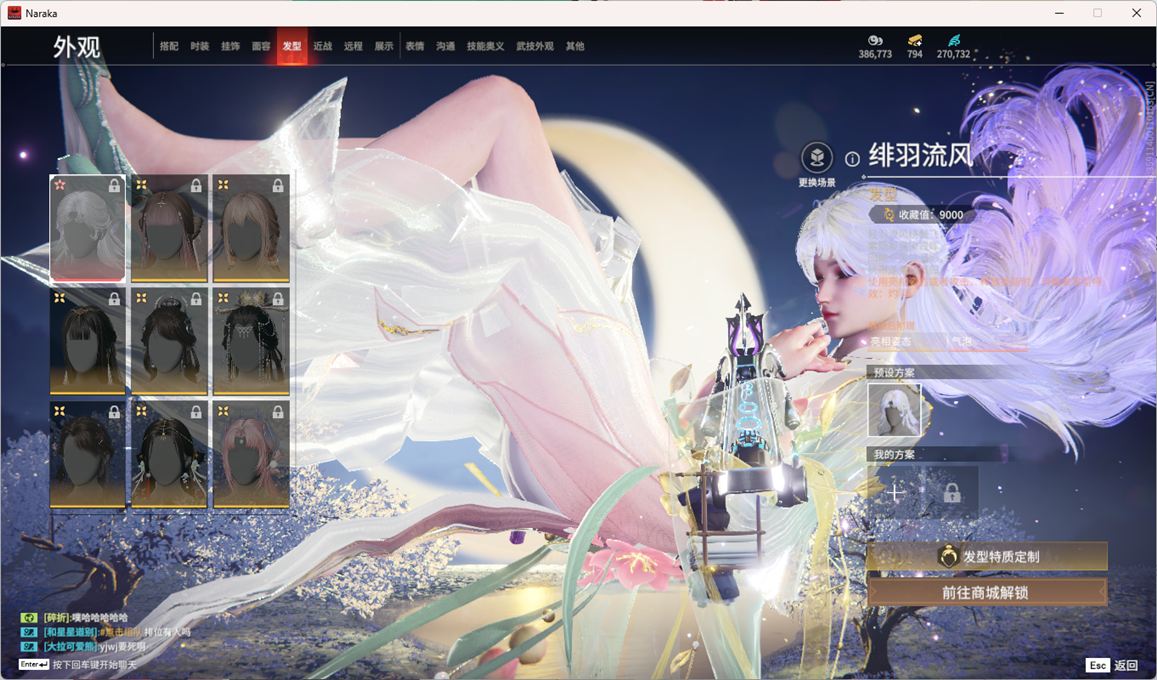Click the 386,773 silver balance
Image resolution: width=1157 pixels, height=680 pixels.
tap(875, 54)
